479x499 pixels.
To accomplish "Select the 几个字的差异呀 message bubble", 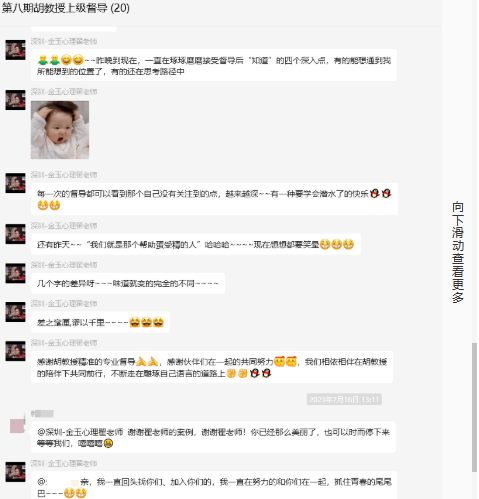I will point(128,283).
